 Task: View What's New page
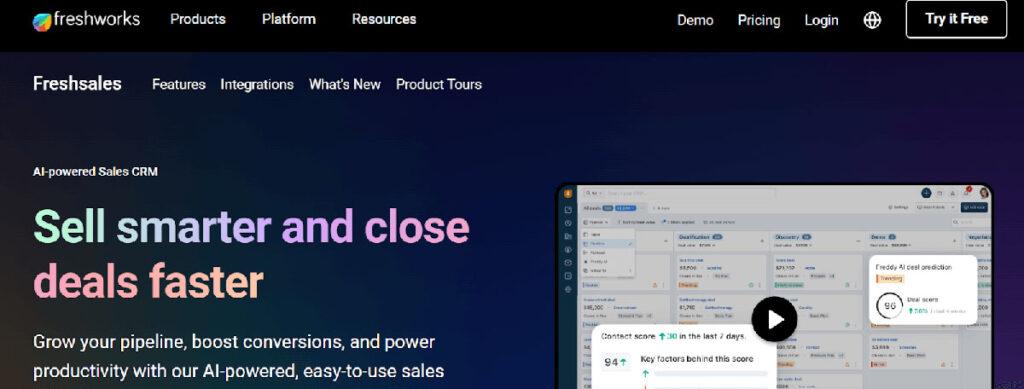[345, 84]
